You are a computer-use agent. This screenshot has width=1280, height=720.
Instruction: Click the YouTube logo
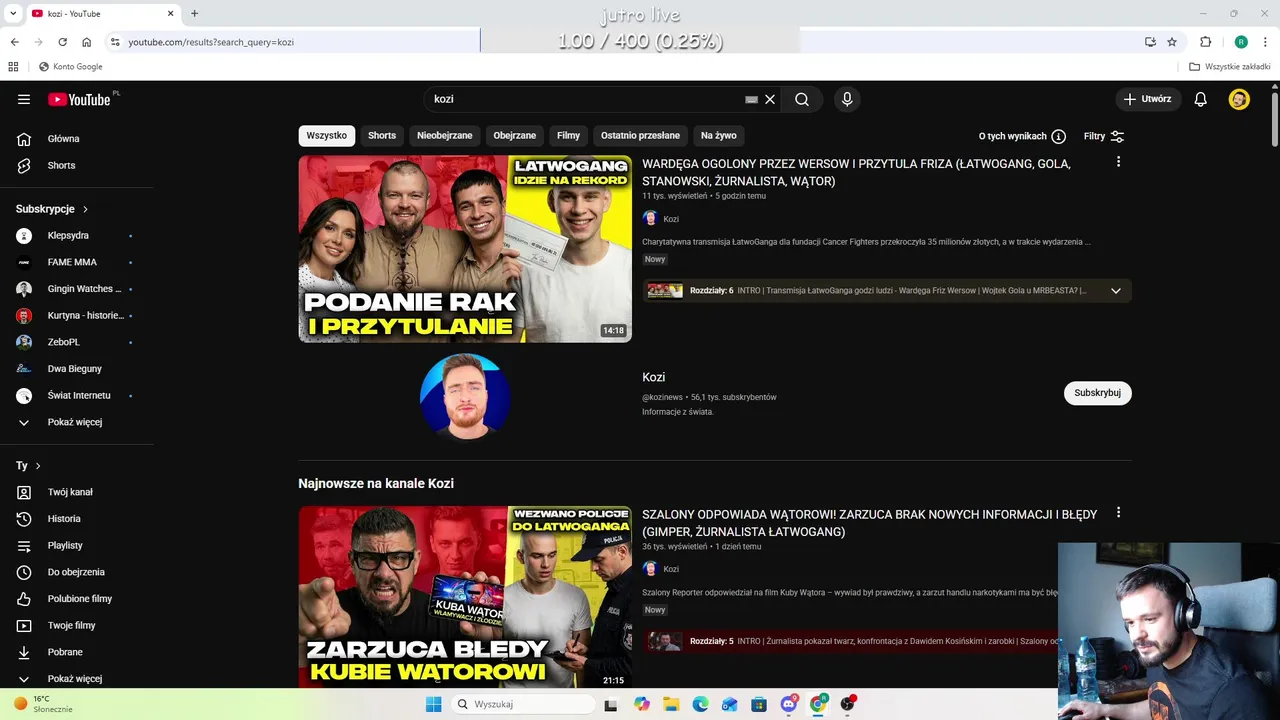click(79, 99)
